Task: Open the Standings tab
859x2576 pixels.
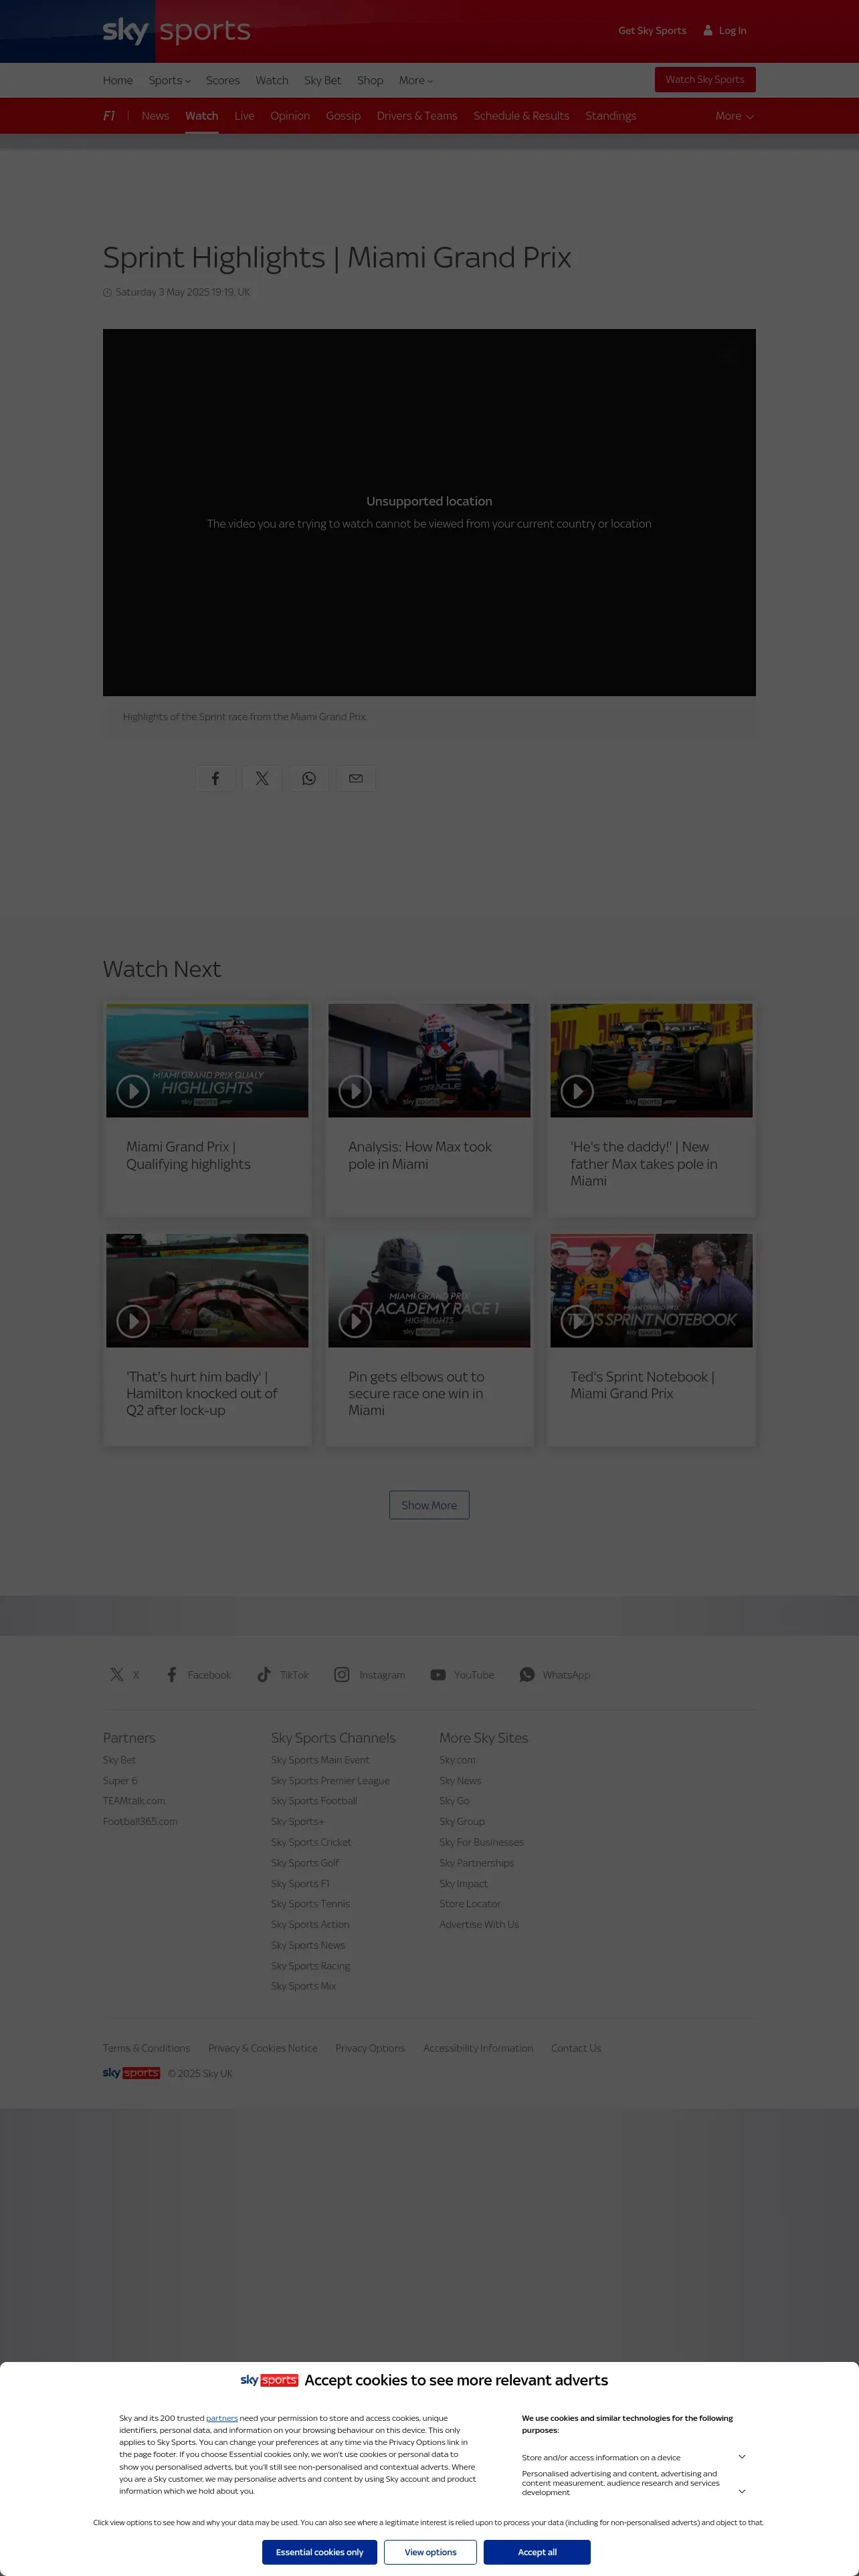Action: 611,116
